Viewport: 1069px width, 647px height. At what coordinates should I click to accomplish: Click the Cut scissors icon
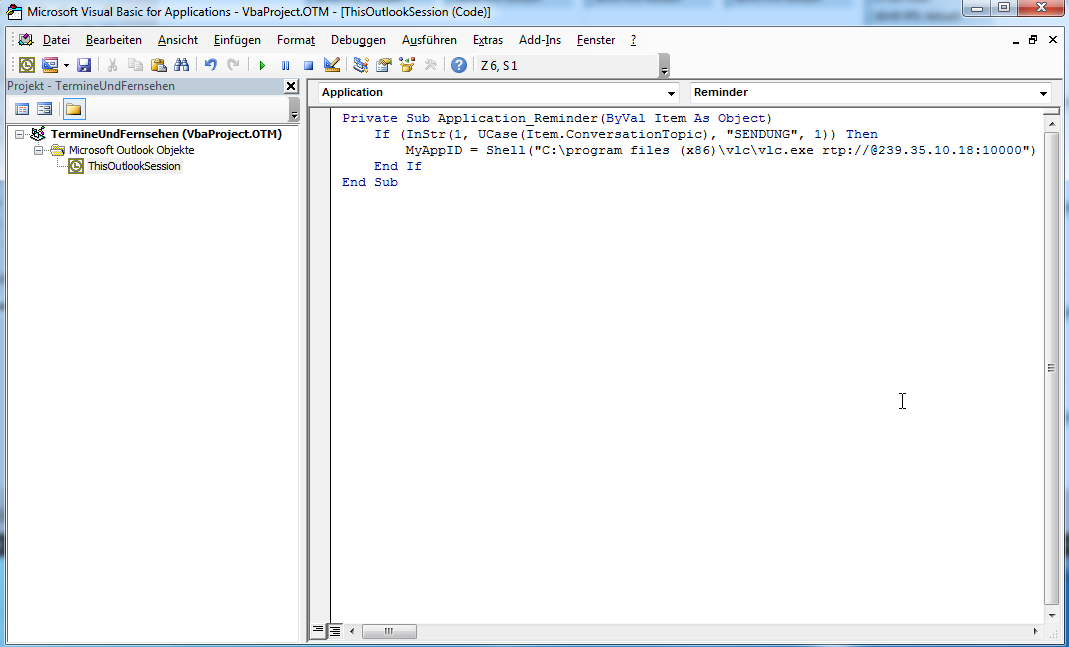112,65
